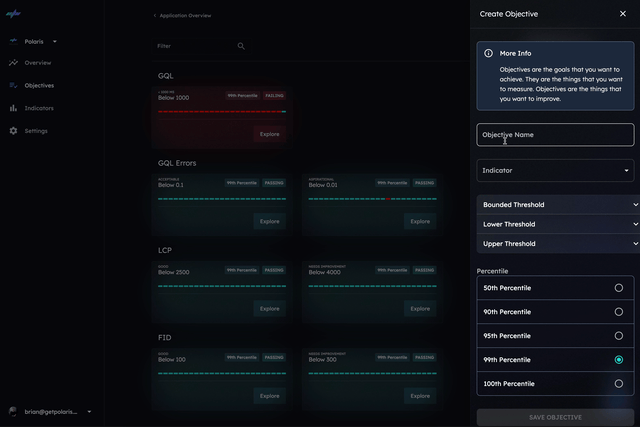Click the Polaris logo icon

[14, 14]
